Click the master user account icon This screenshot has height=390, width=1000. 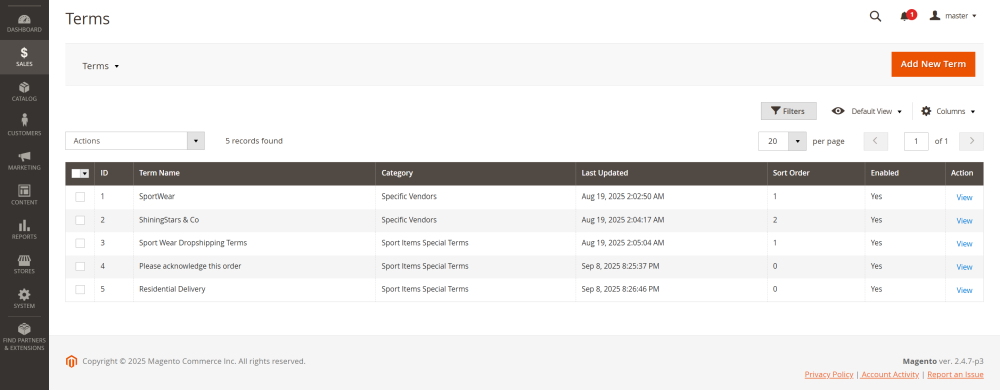935,15
